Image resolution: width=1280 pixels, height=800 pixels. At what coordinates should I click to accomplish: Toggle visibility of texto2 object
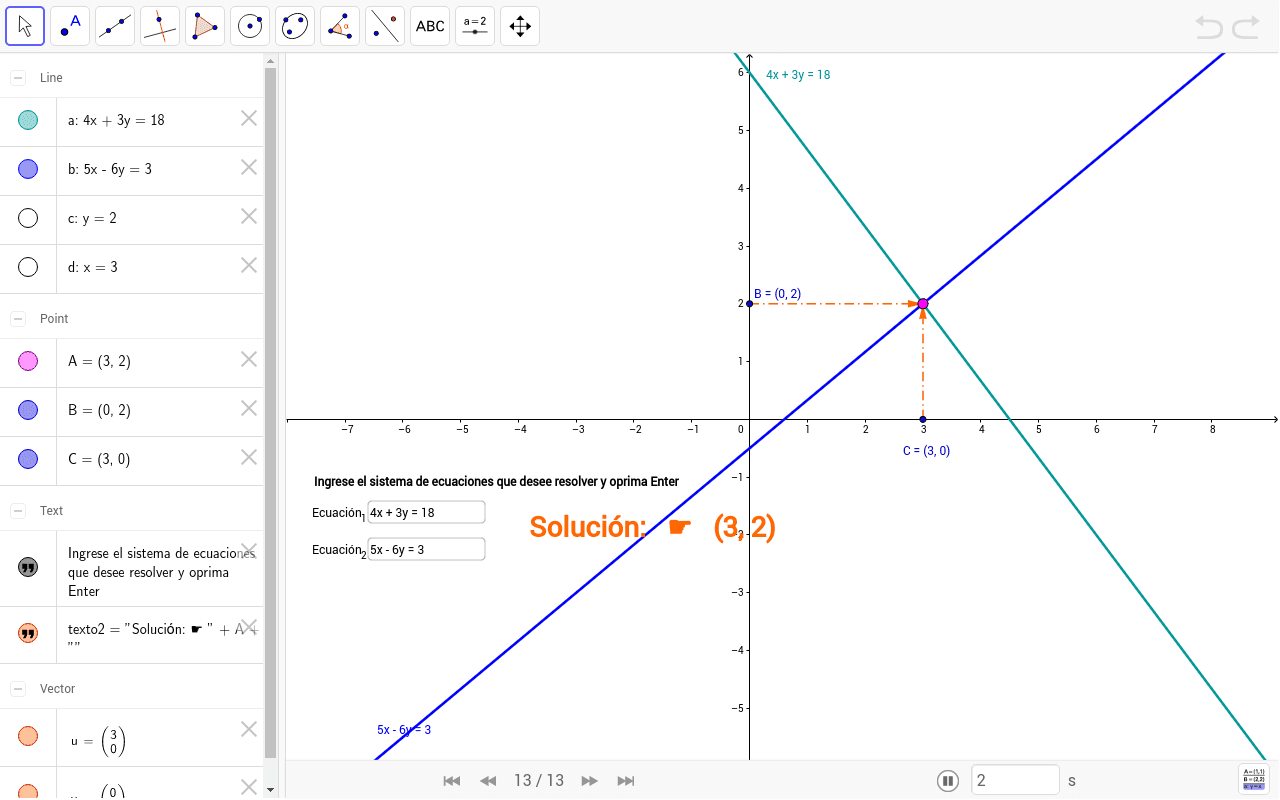pos(28,633)
